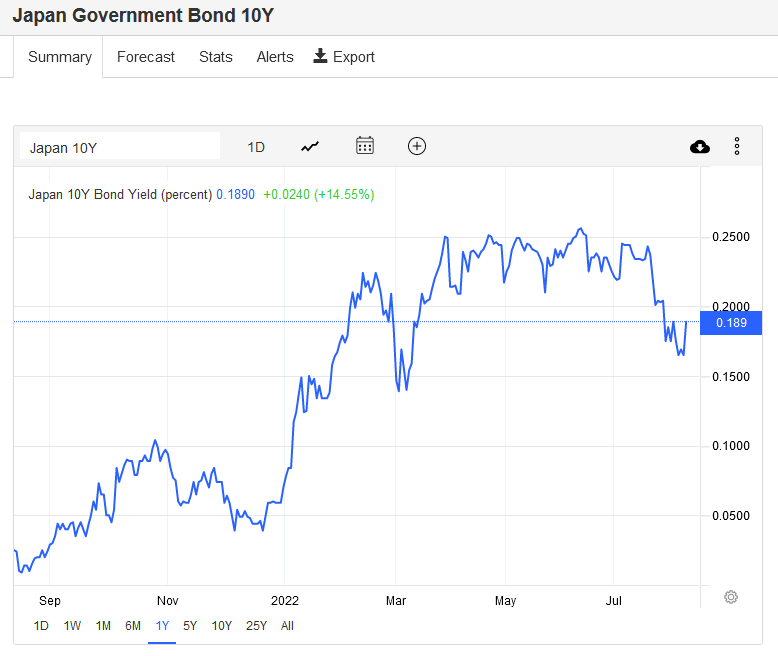
Task: Click the Export tab label
Action: (x=354, y=57)
